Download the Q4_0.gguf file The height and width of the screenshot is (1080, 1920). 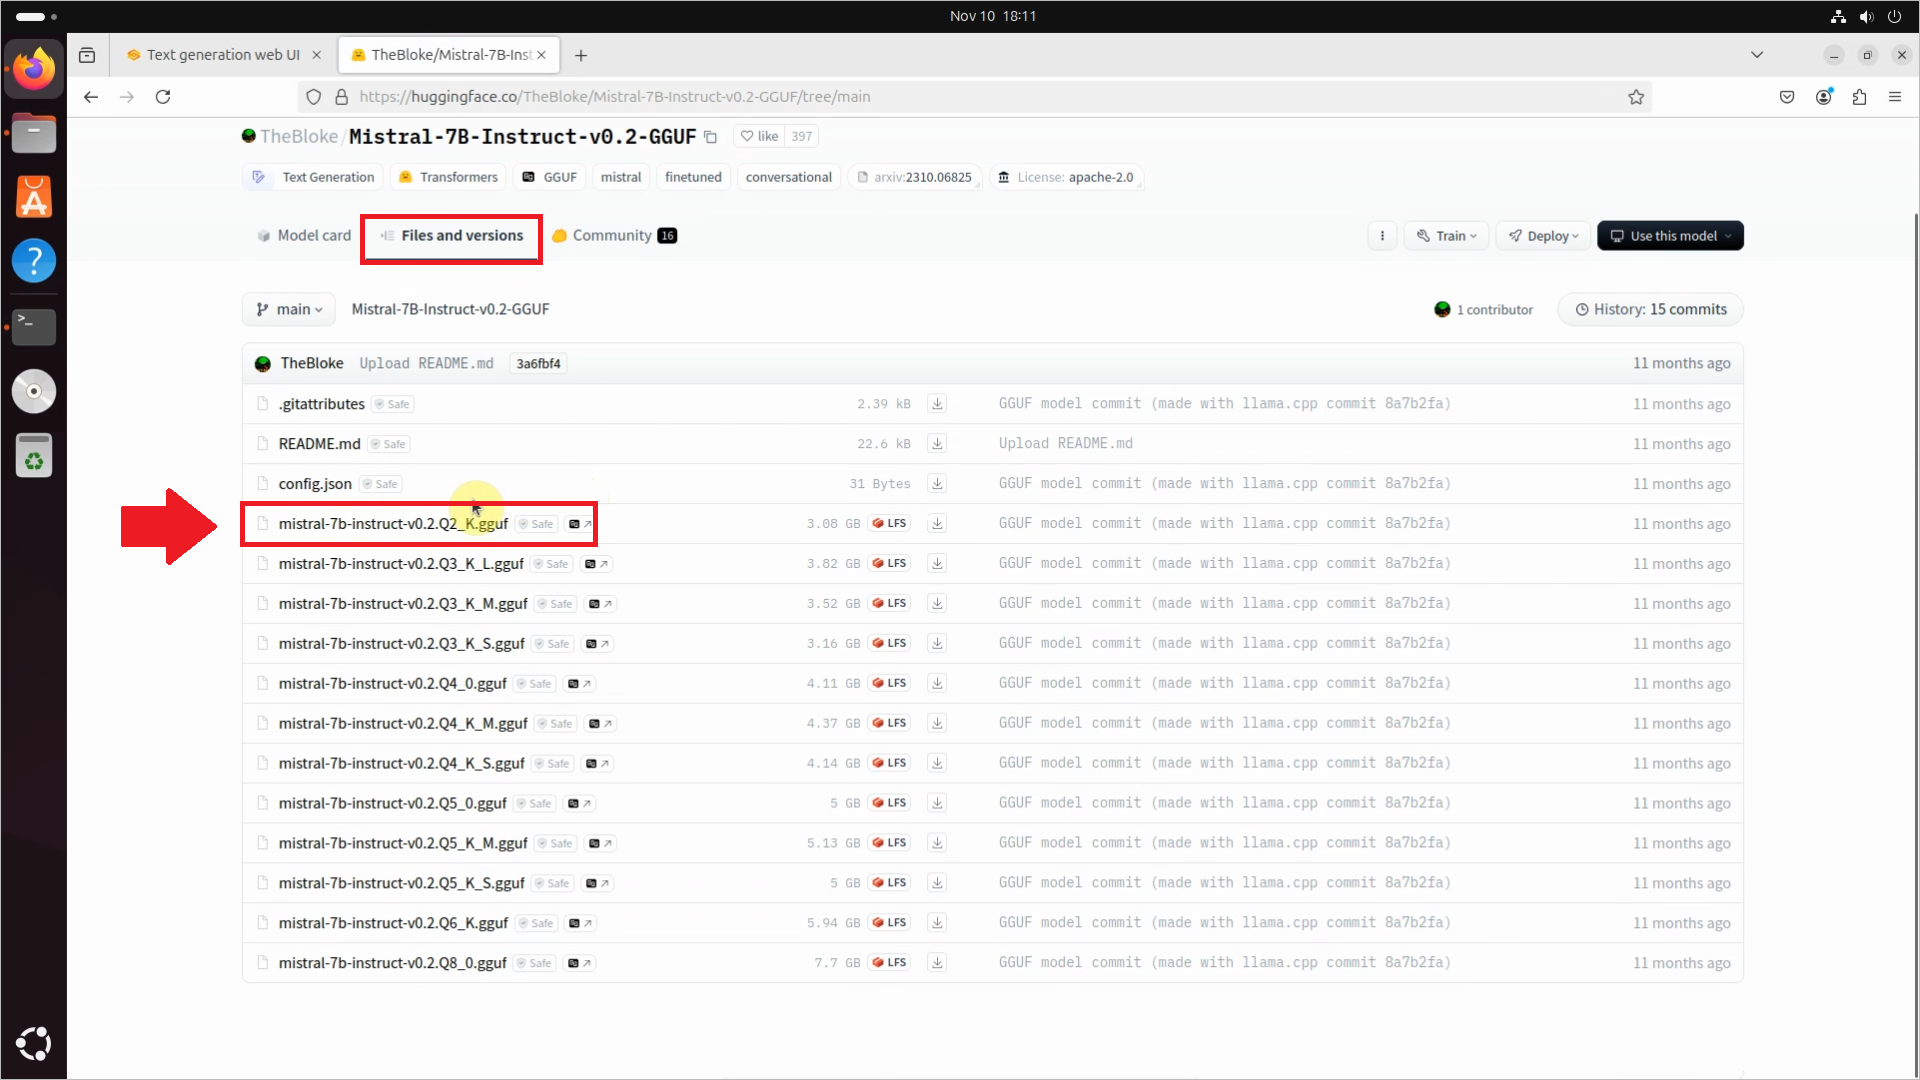point(937,684)
